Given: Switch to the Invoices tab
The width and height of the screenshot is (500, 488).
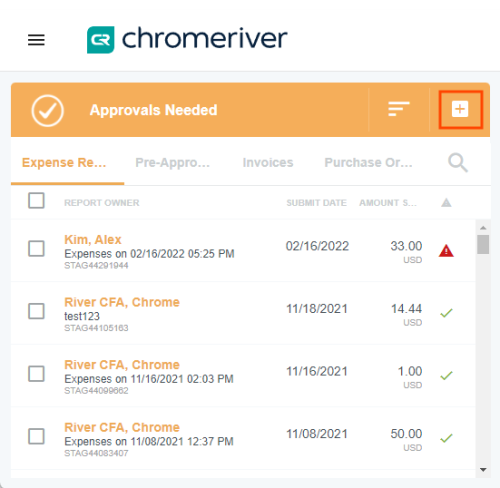Looking at the screenshot, I should [x=268, y=163].
